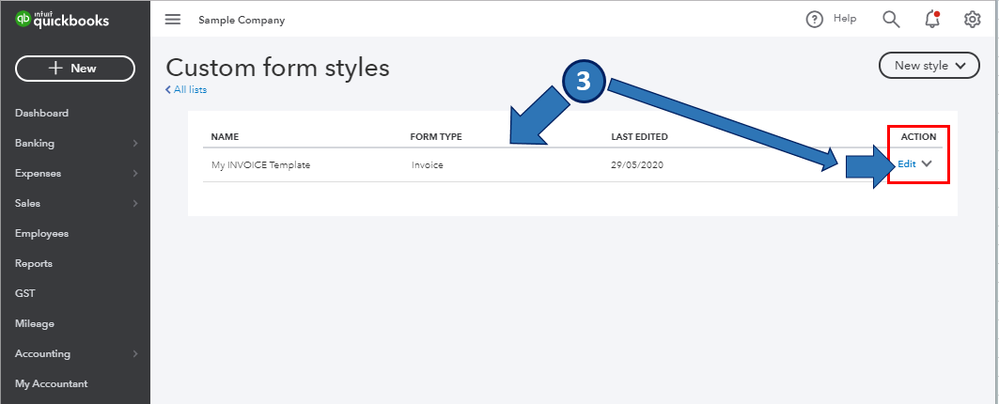999x404 pixels.
Task: Open the Help question mark icon
Action: click(x=815, y=19)
